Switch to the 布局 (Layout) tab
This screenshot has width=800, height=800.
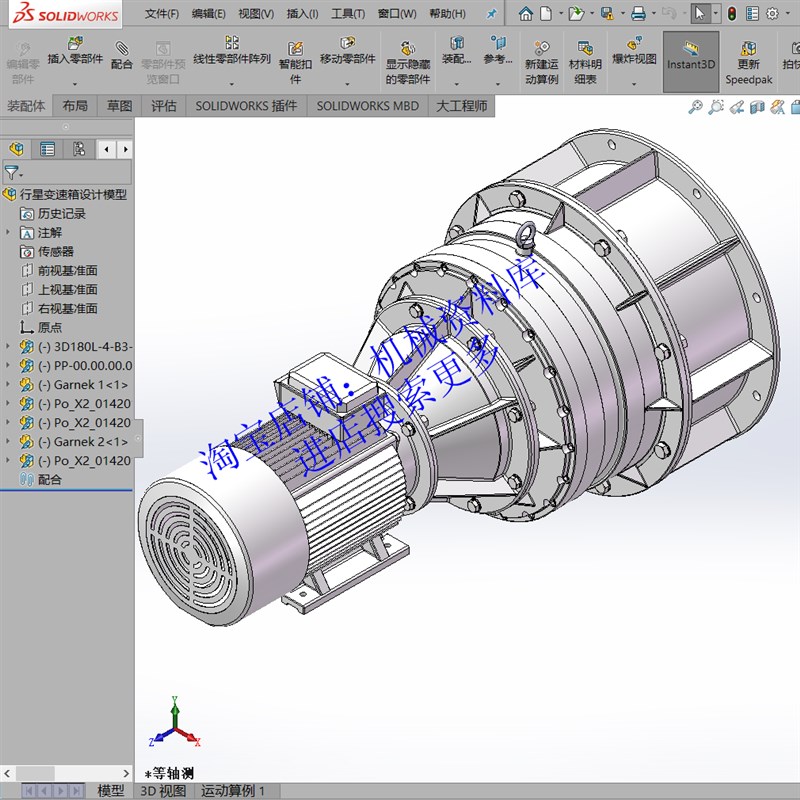pyautogui.click(x=75, y=106)
